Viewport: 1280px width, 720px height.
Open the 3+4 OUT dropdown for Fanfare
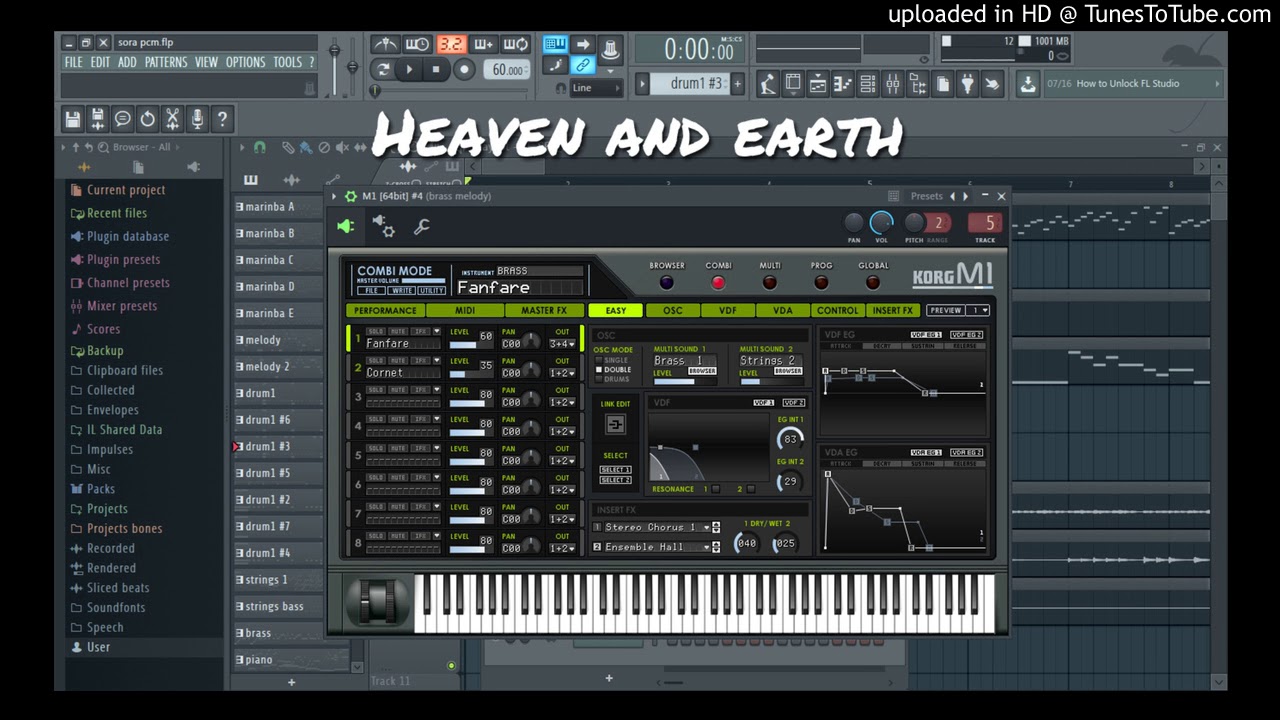click(x=562, y=344)
